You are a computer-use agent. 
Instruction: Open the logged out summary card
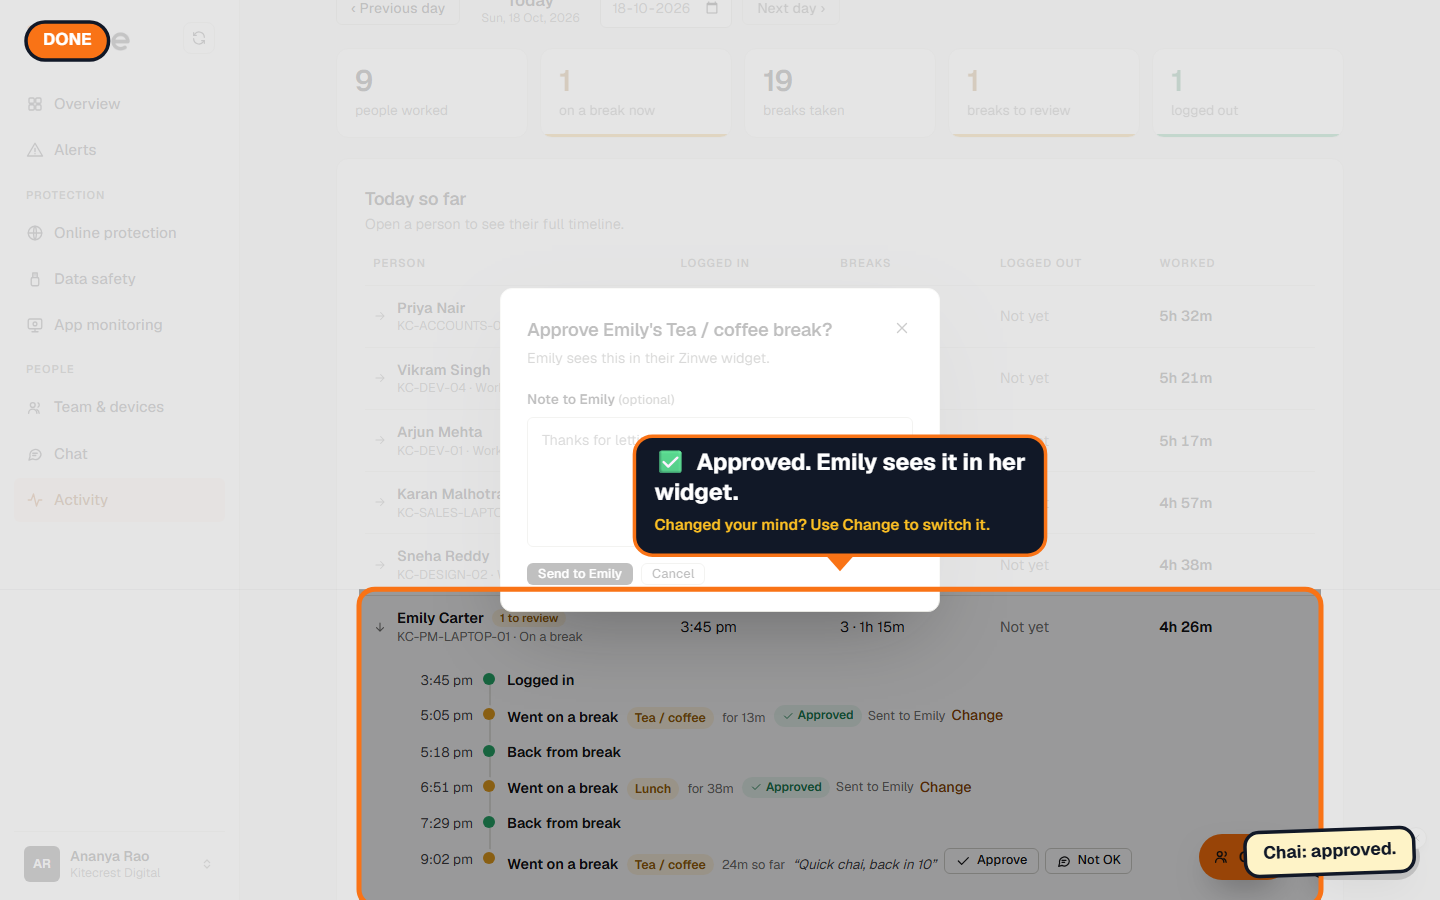point(1247,93)
